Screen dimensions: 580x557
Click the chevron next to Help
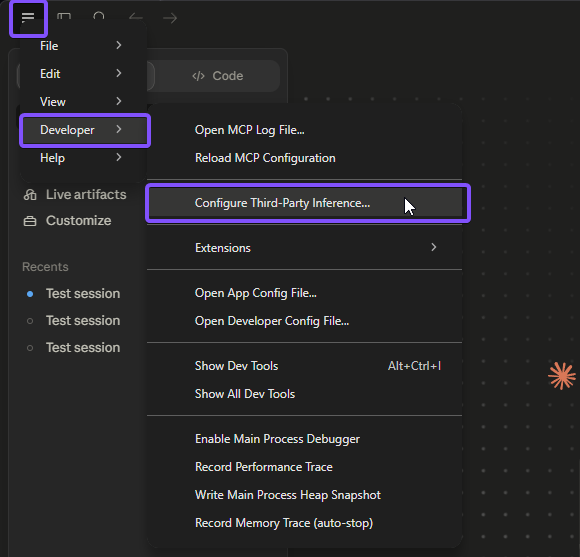click(x=119, y=157)
